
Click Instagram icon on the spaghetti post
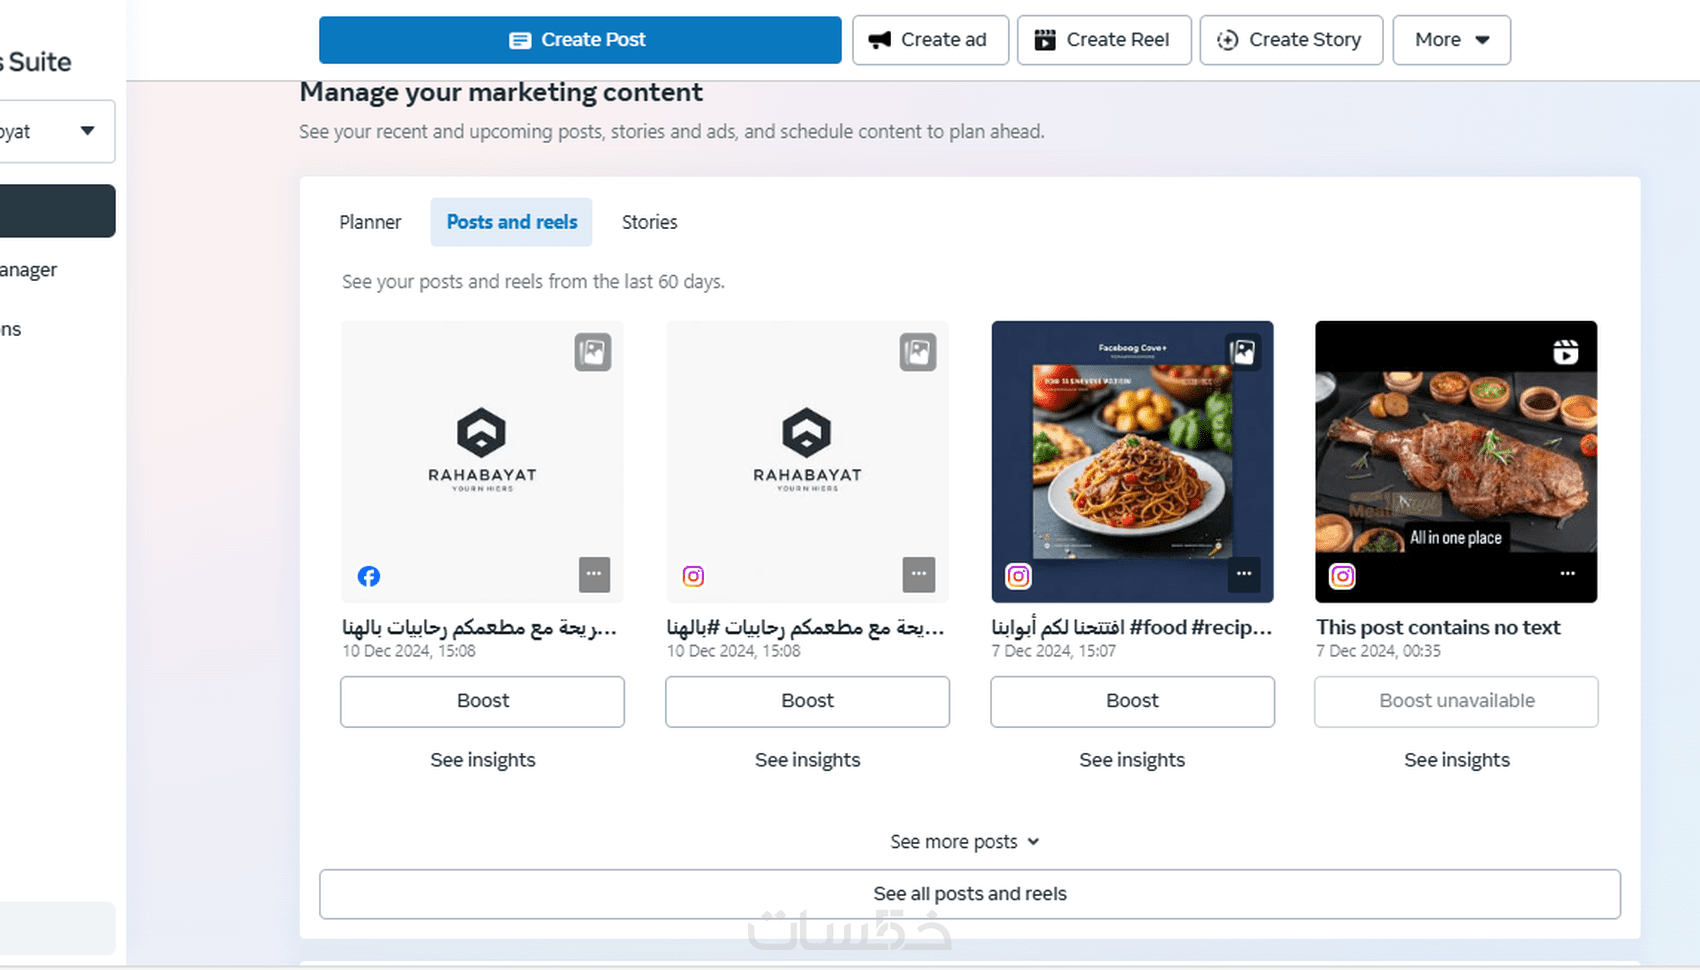click(x=1018, y=576)
